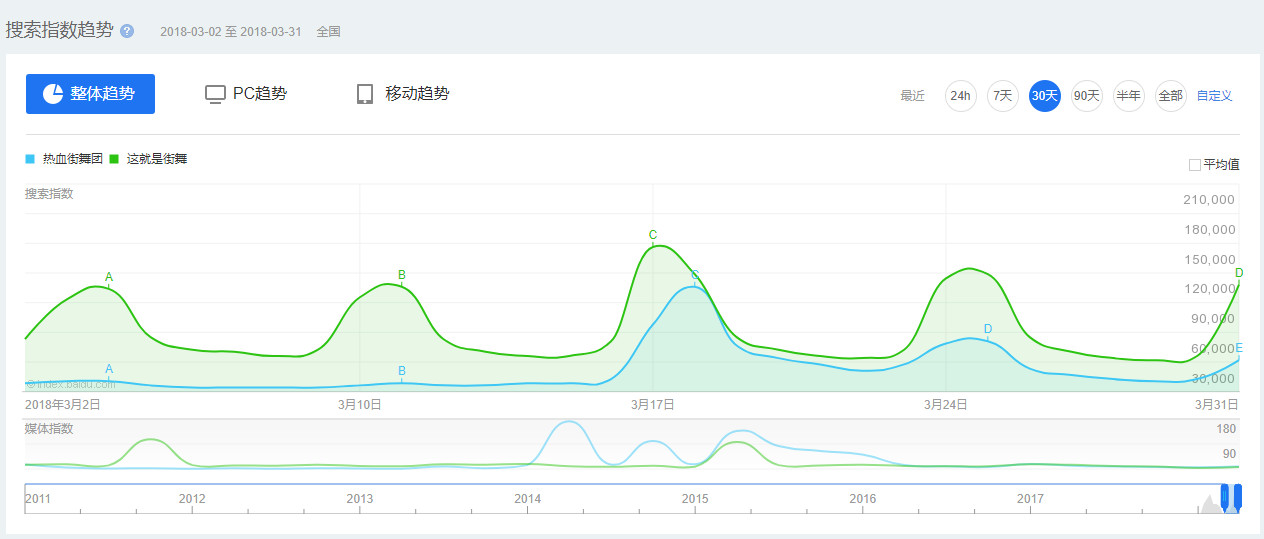
Task: Click green marker B on the chart
Action: (402, 274)
